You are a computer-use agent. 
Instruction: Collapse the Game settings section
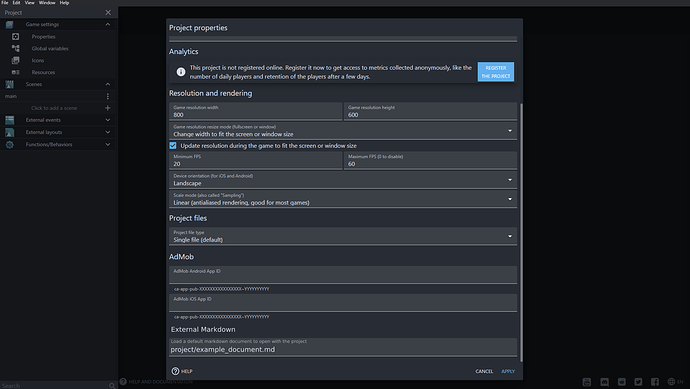tap(108, 25)
